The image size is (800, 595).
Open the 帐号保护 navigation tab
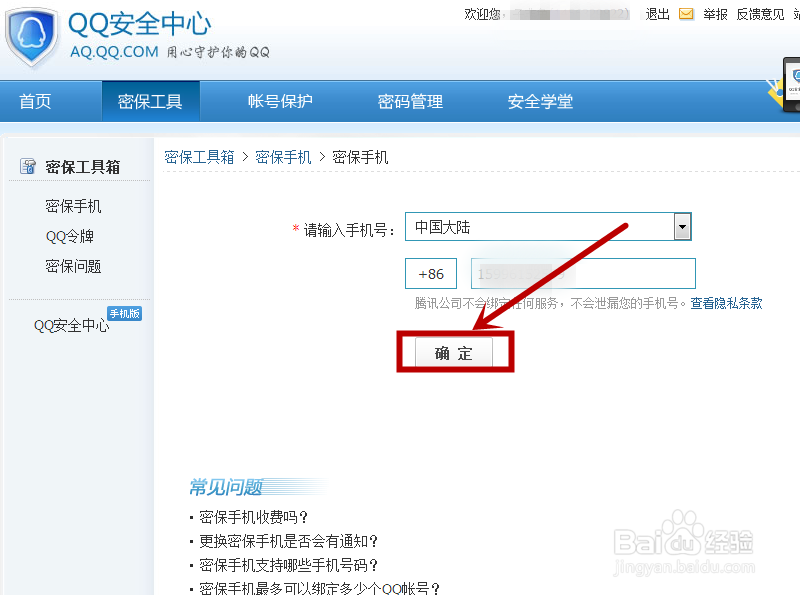(x=280, y=101)
